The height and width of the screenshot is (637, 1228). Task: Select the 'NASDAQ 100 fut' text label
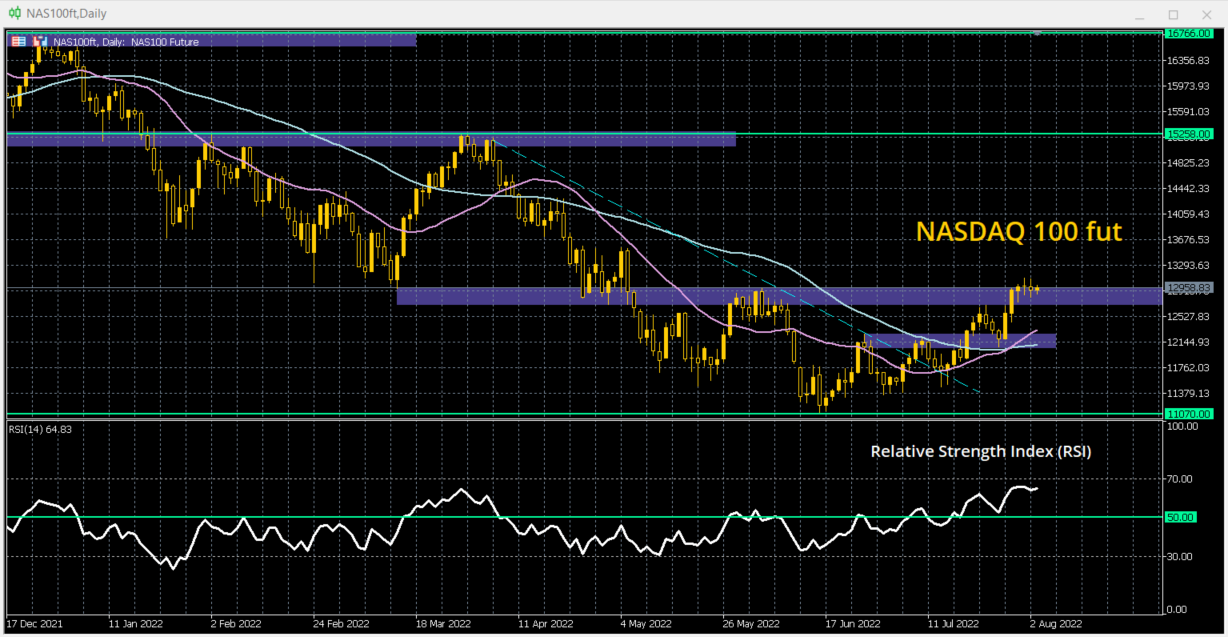tap(1019, 231)
